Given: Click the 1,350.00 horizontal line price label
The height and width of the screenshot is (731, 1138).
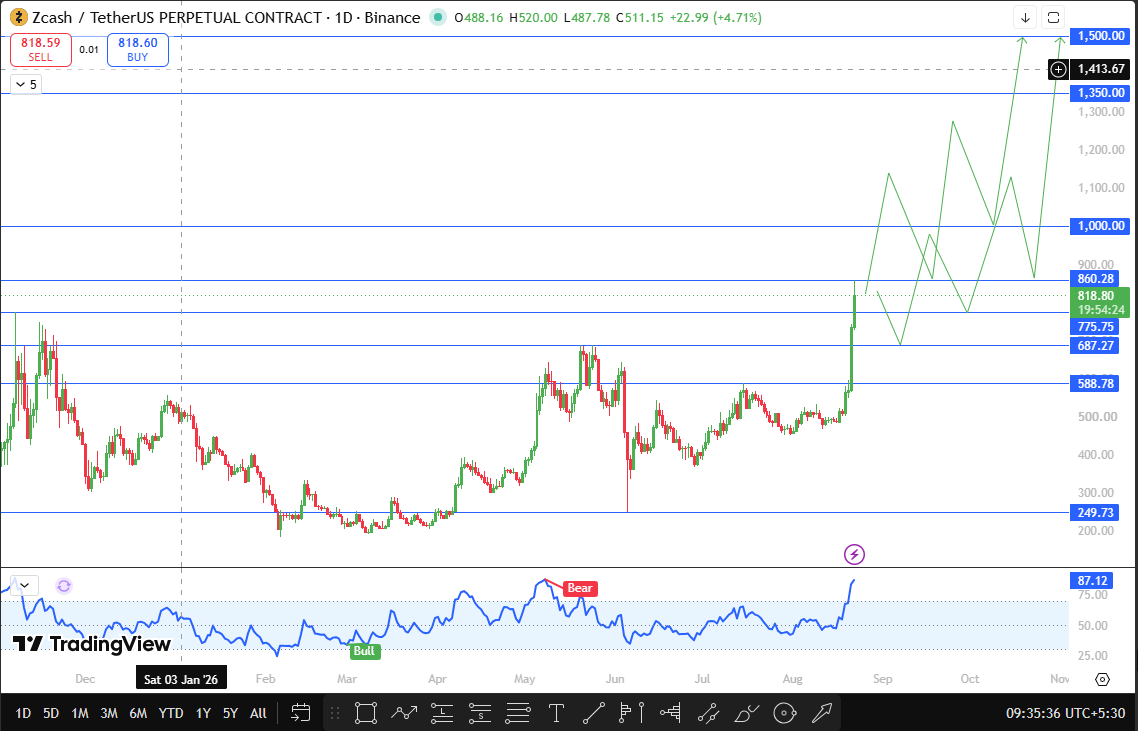Looking at the screenshot, I should click(1101, 93).
